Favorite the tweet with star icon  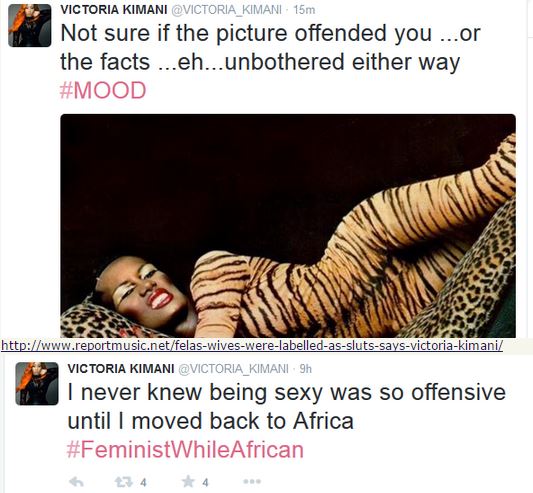click(188, 481)
